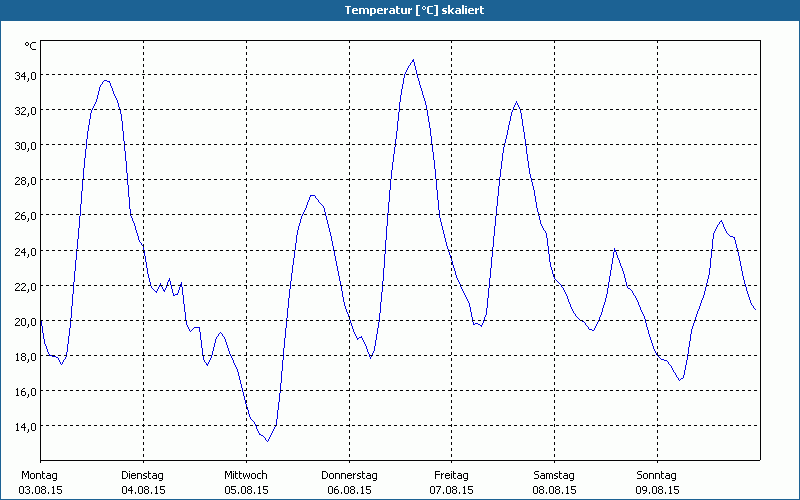Click the 30,0 y-axis tick label
The width and height of the screenshot is (800, 500).
coord(24,145)
